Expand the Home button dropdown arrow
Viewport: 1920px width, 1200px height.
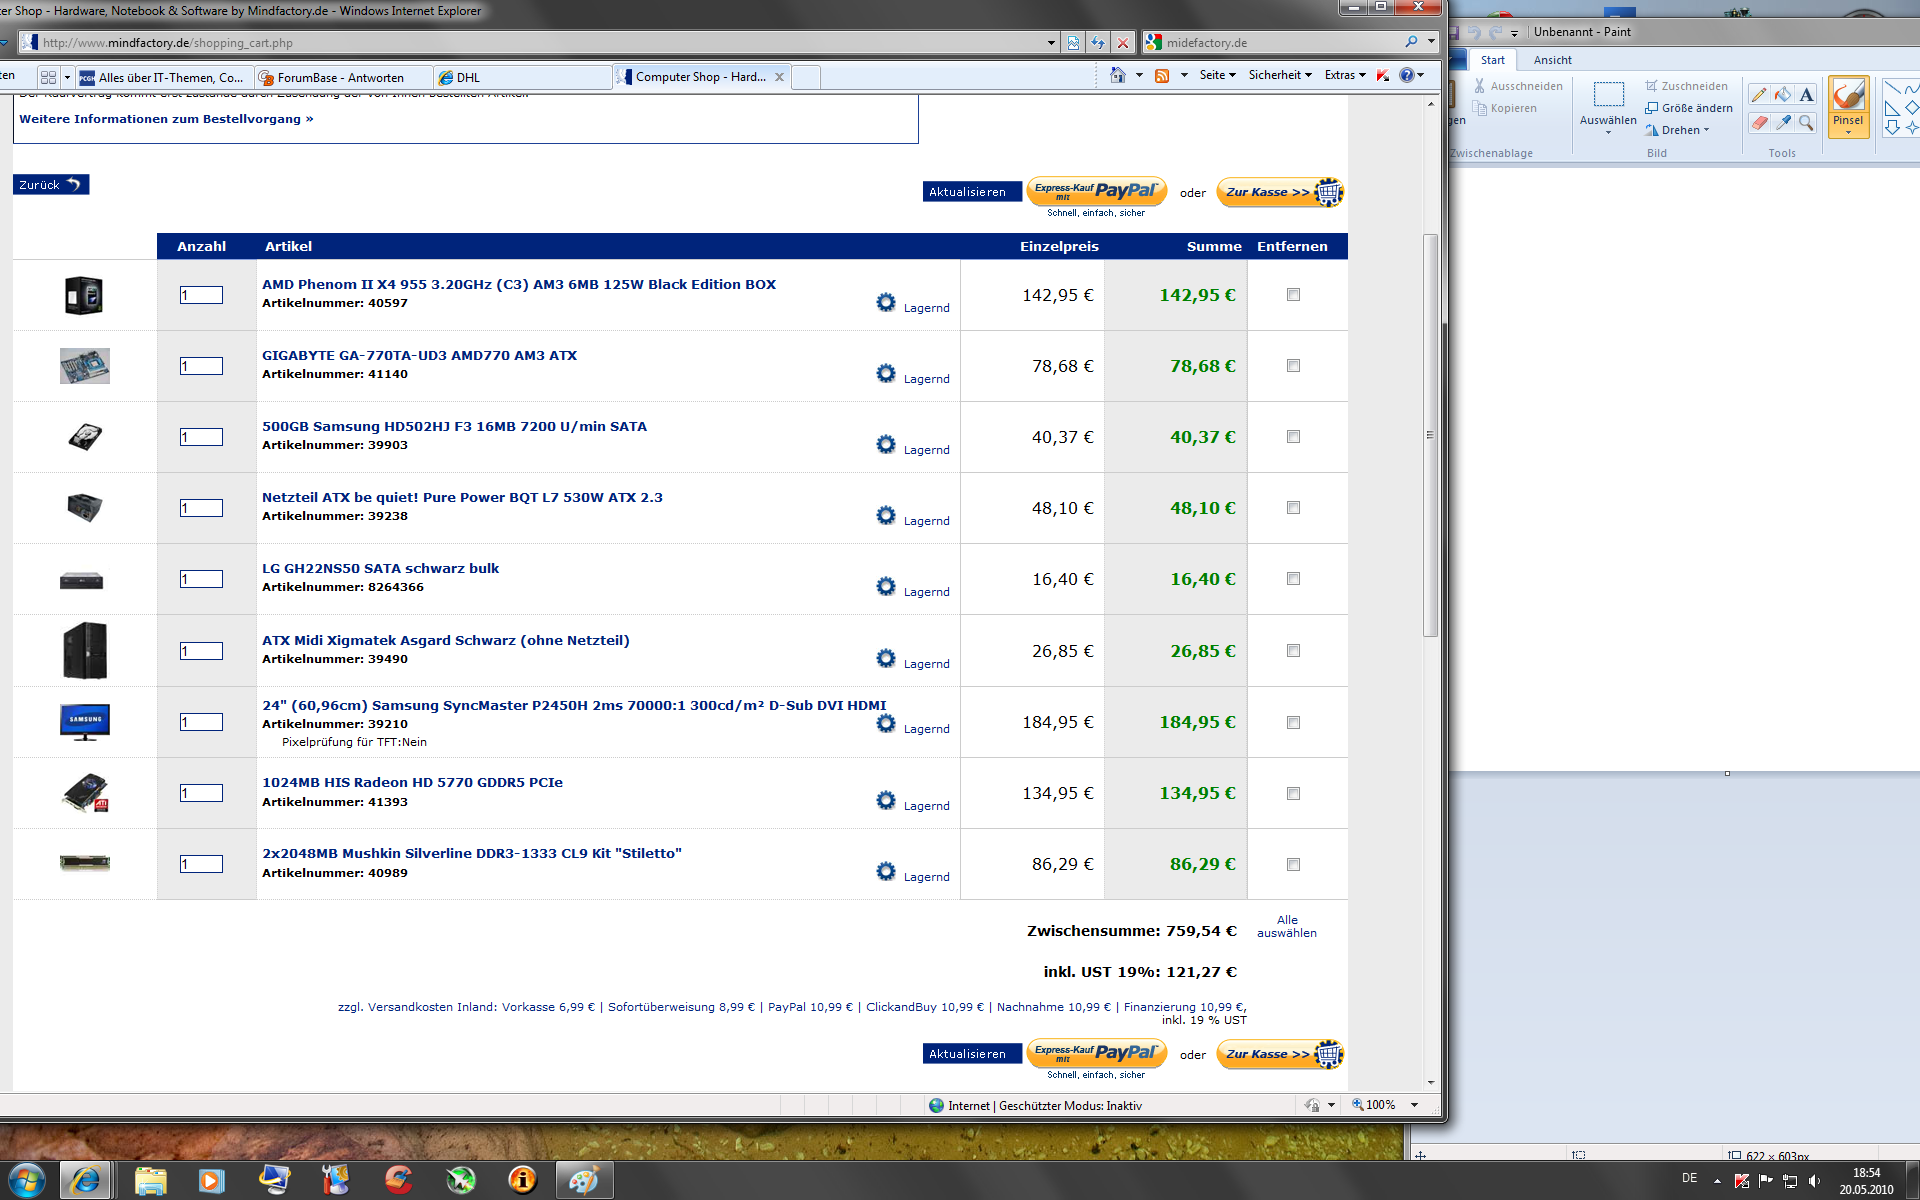click(1139, 75)
